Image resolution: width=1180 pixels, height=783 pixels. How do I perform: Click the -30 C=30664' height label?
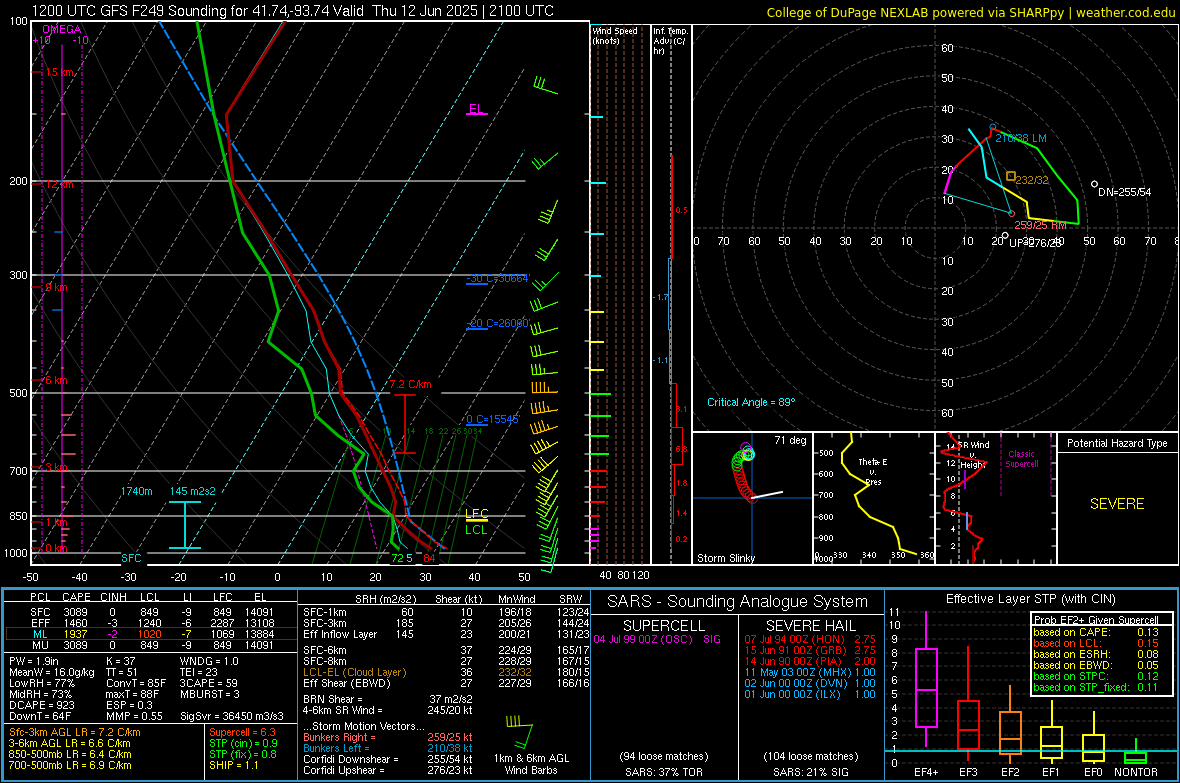tap(498, 279)
